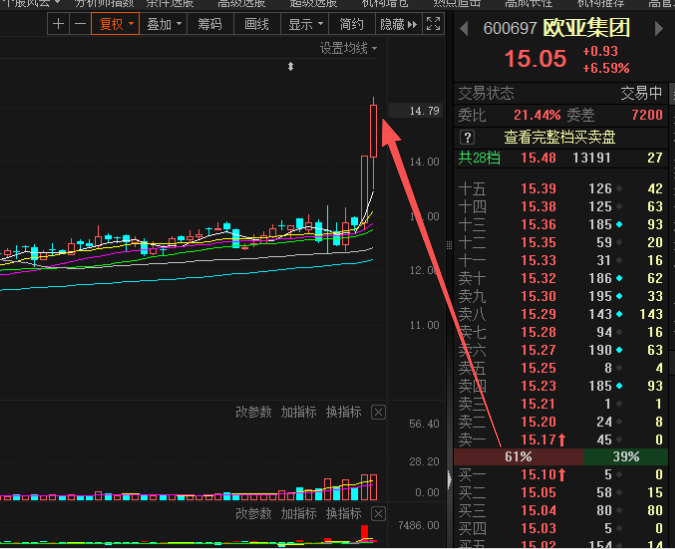Click stock code 600697
Image resolution: width=675 pixels, height=549 pixels.
[x=510, y=29]
